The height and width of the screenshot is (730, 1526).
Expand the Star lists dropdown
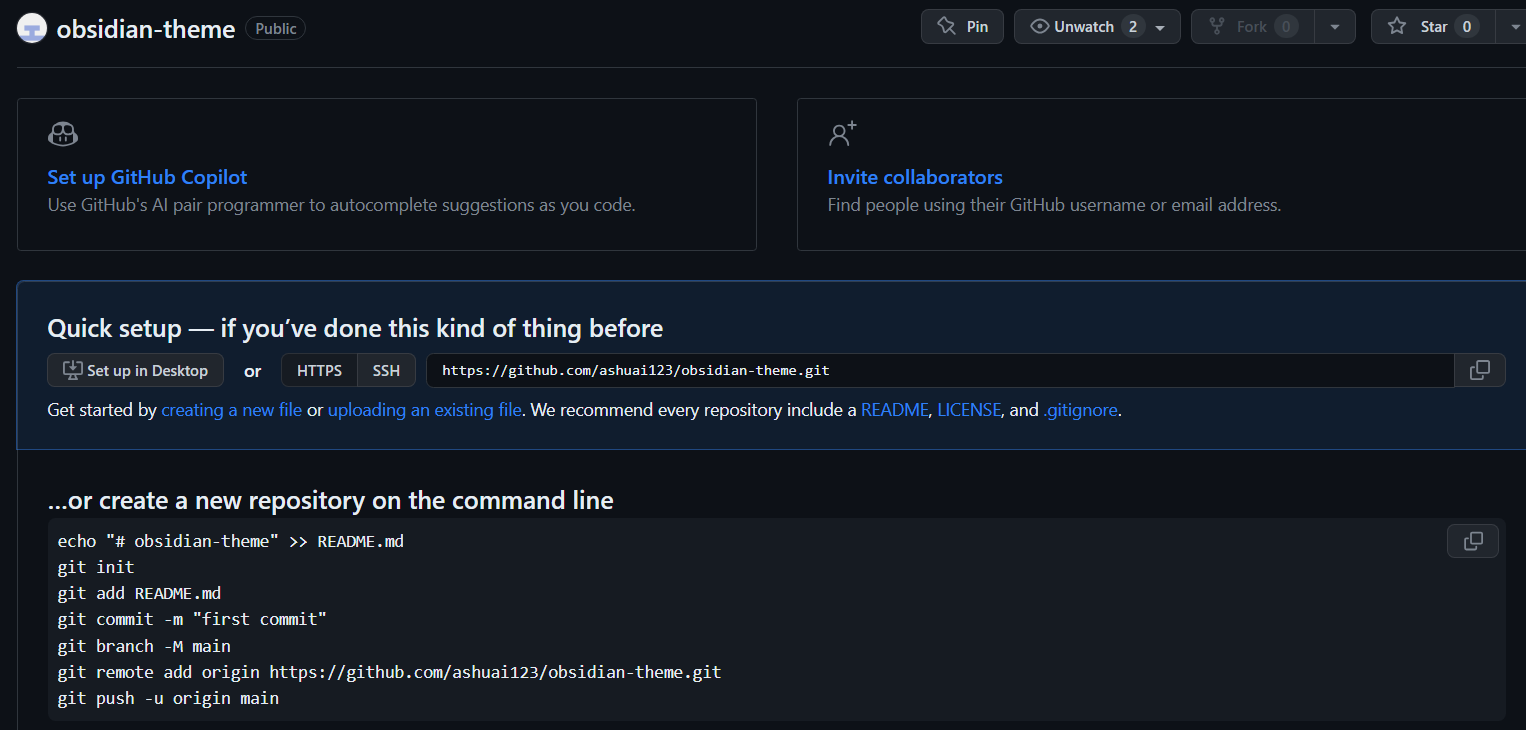(x=1510, y=28)
